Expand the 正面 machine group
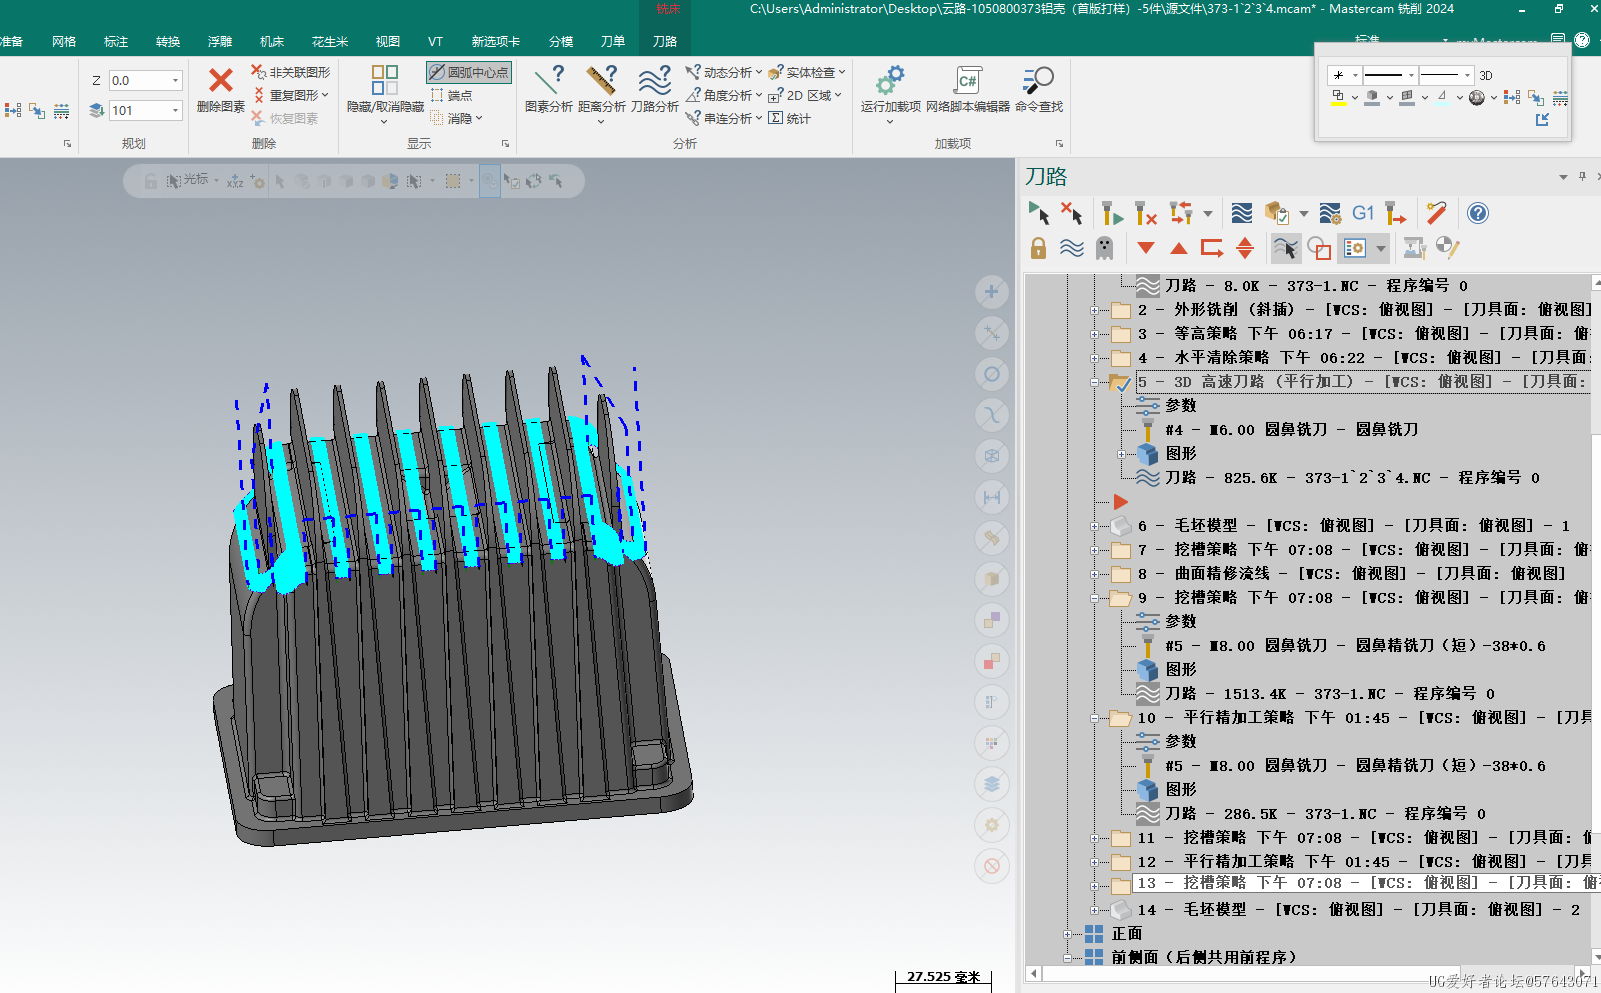The height and width of the screenshot is (993, 1601). click(1068, 934)
